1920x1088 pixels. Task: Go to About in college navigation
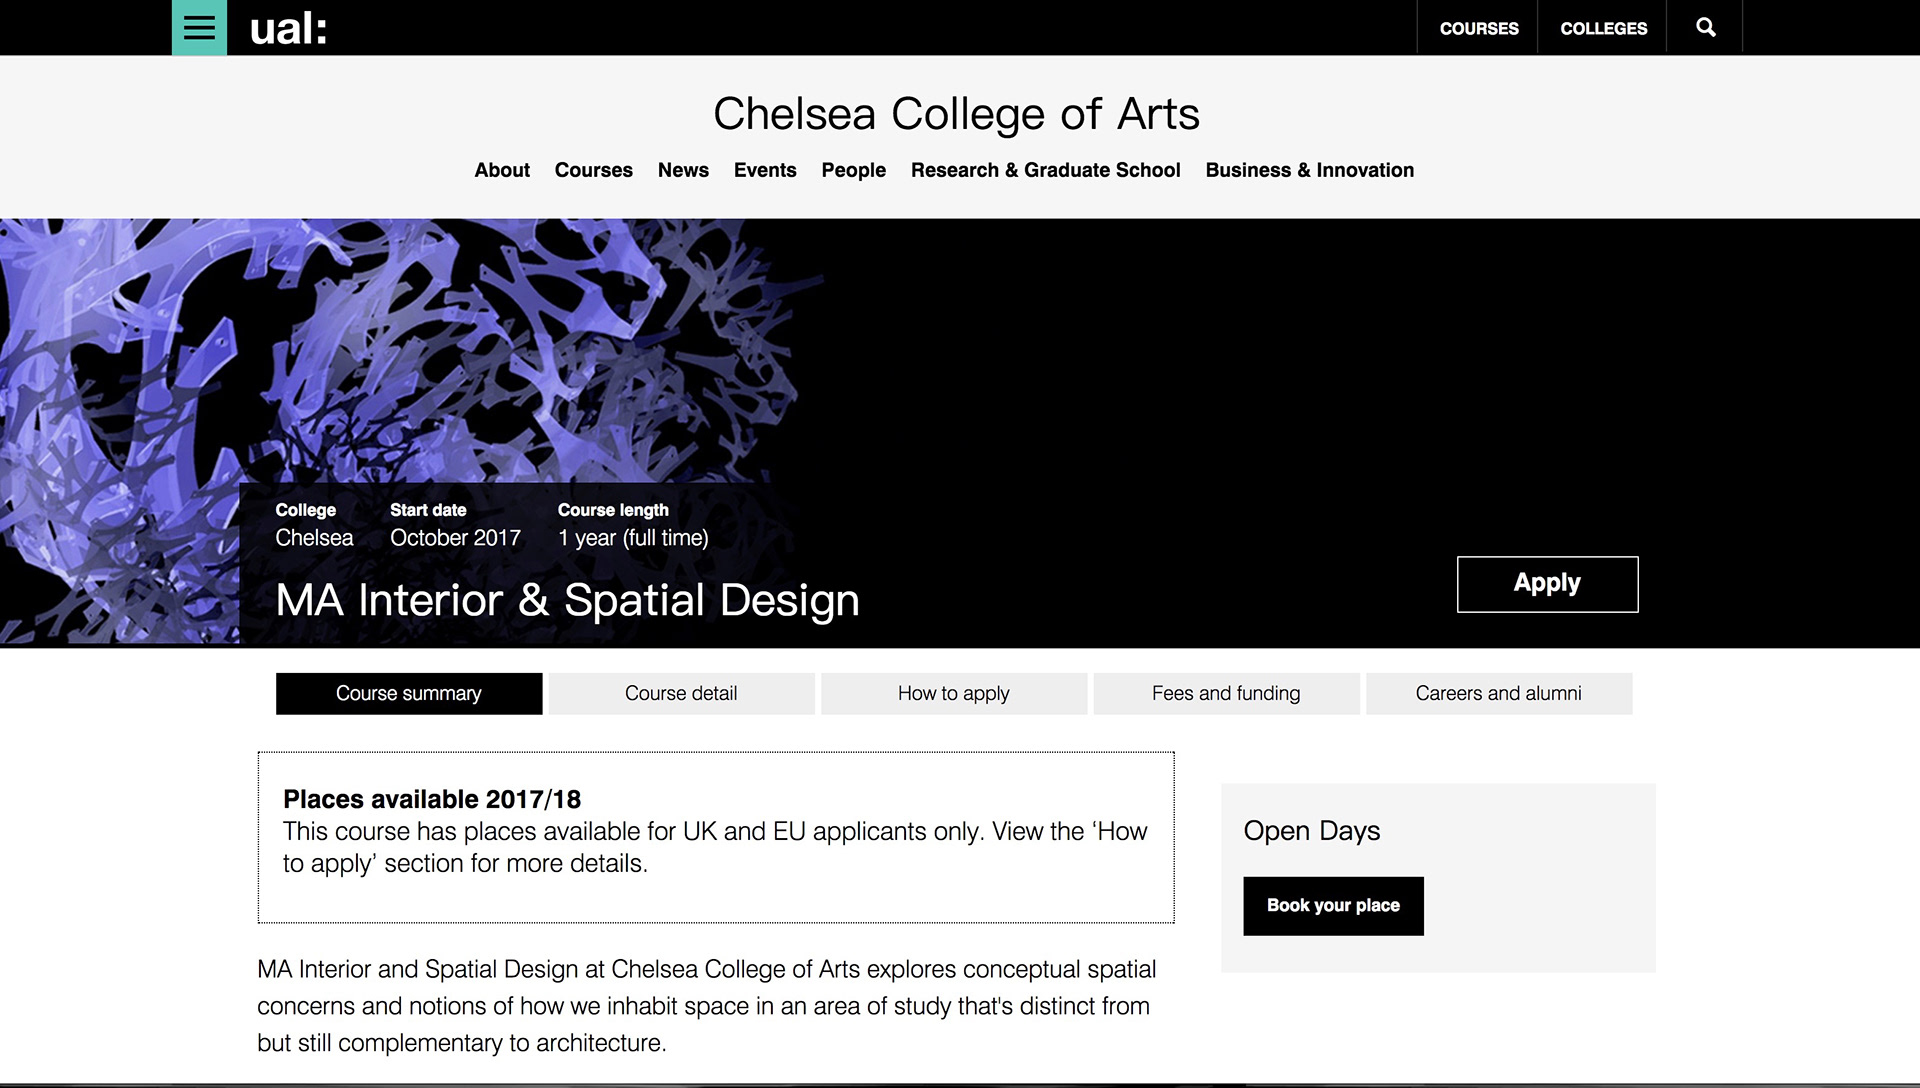[x=502, y=170]
